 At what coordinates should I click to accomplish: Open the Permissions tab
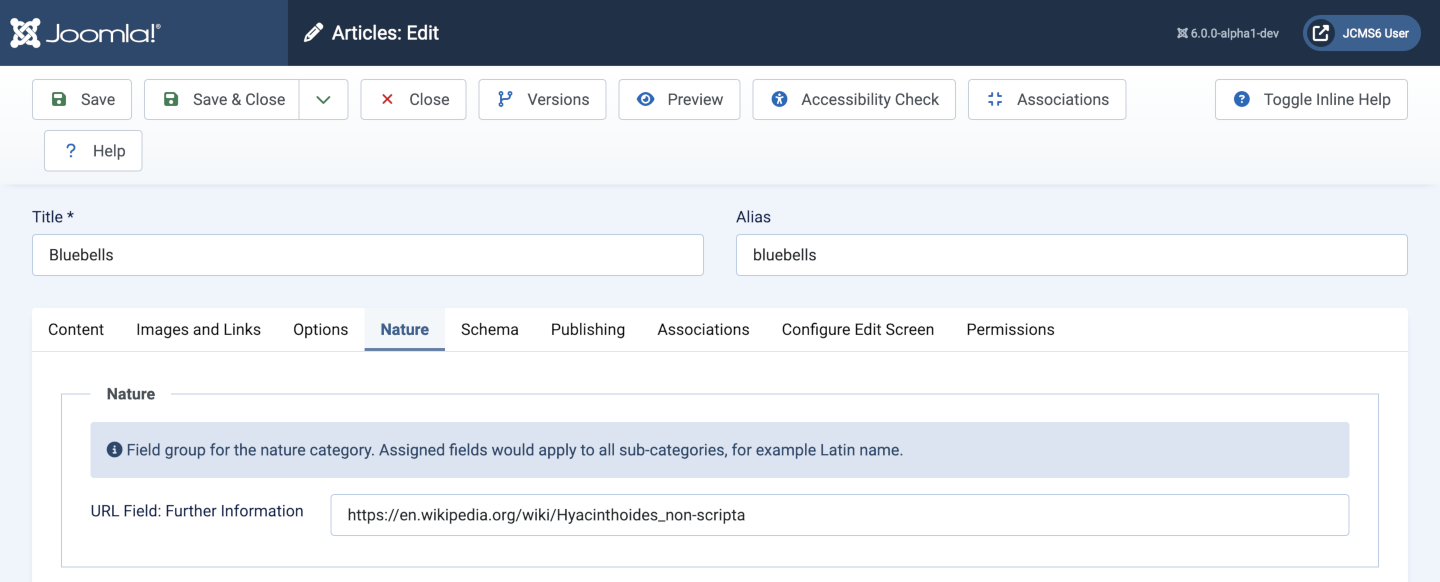coord(1010,329)
